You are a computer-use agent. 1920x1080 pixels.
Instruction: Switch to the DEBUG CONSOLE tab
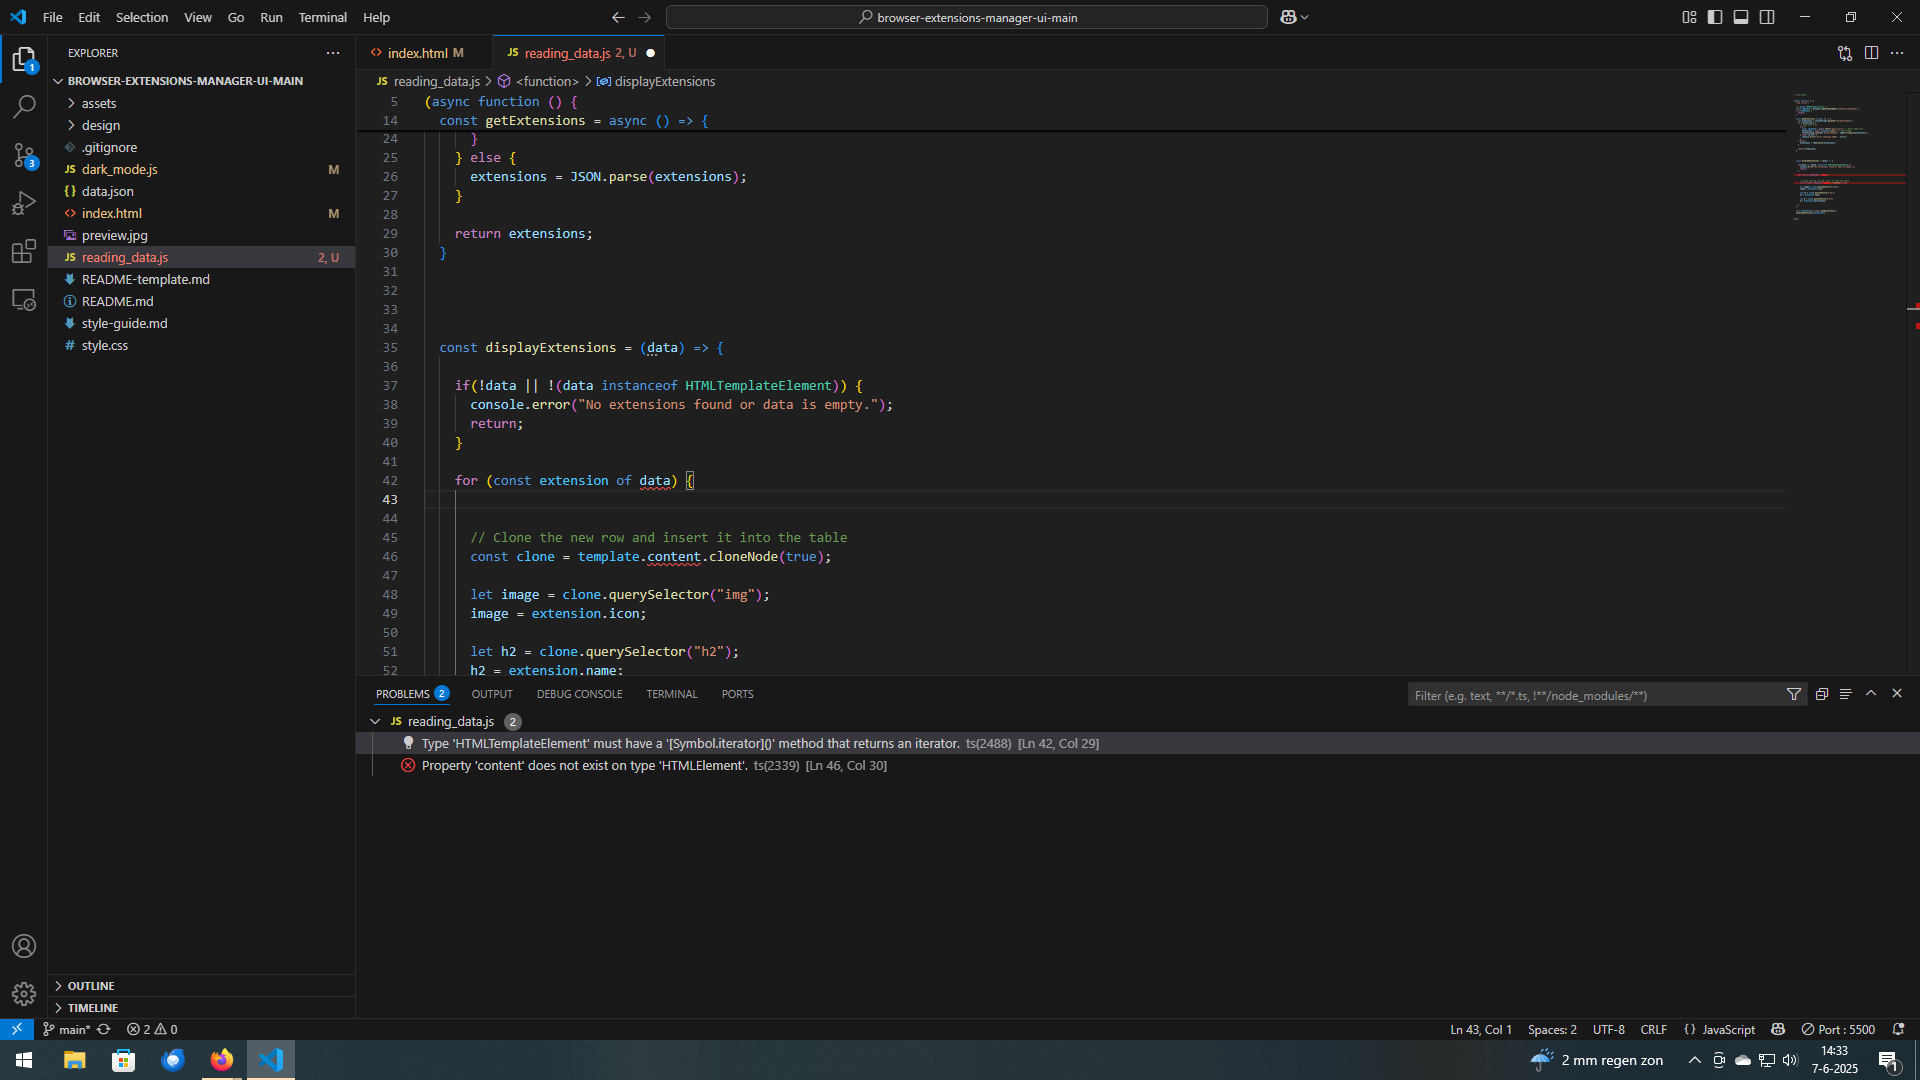pyautogui.click(x=579, y=694)
